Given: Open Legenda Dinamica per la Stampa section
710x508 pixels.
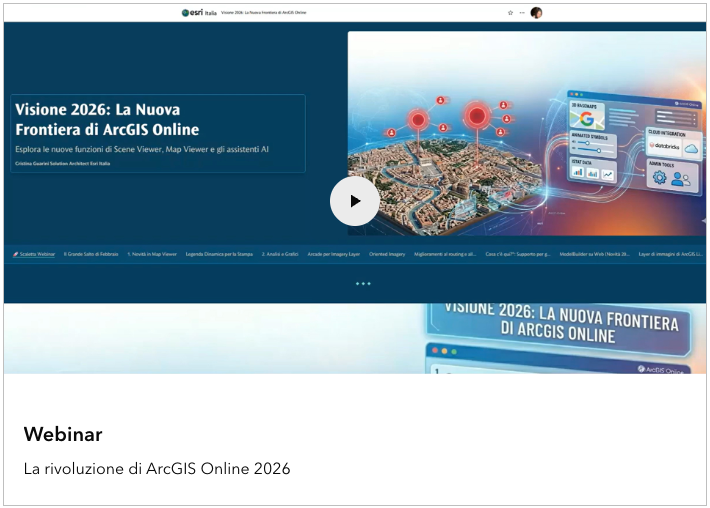Looking at the screenshot, I should tap(219, 254).
